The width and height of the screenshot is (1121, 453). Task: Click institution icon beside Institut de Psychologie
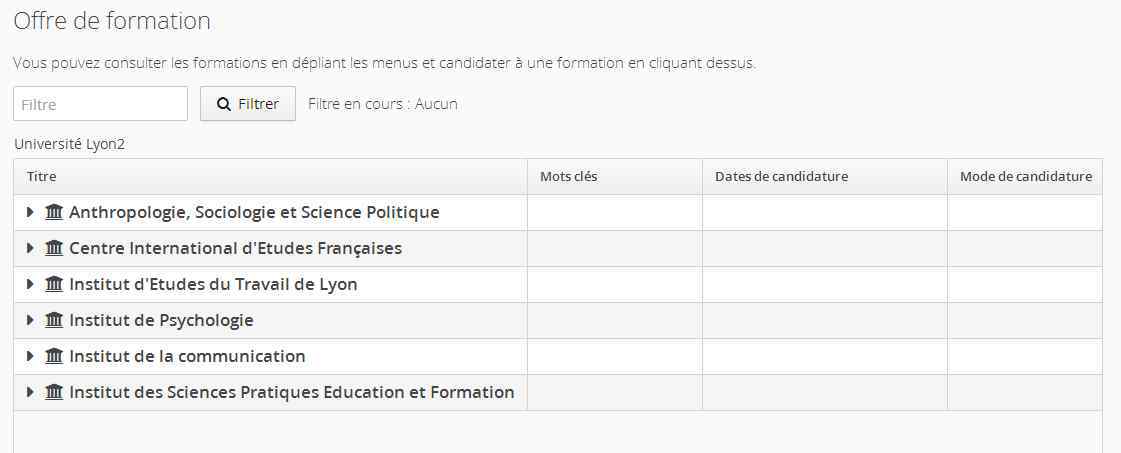click(x=54, y=320)
